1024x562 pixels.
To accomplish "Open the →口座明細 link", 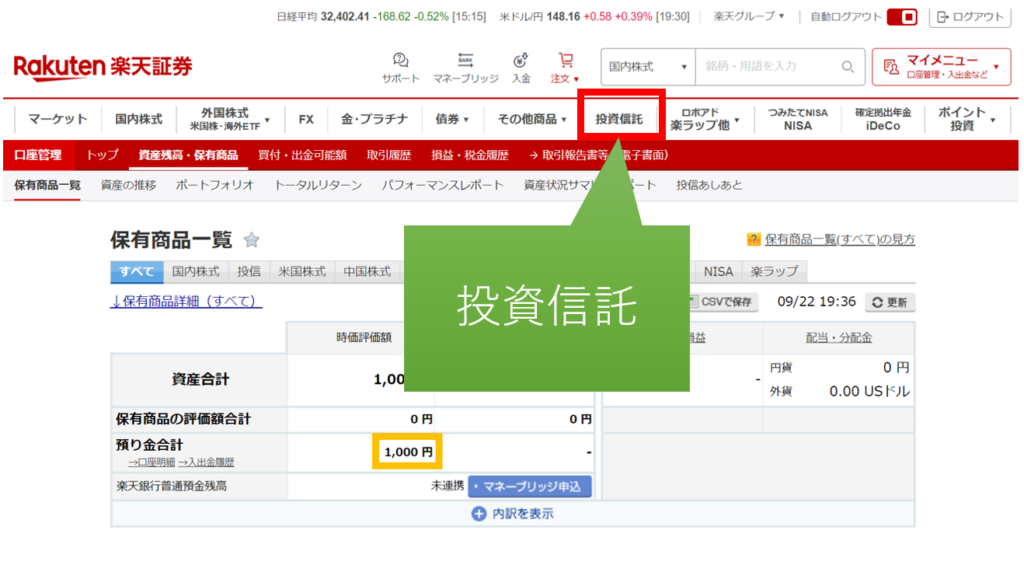I will (152, 462).
